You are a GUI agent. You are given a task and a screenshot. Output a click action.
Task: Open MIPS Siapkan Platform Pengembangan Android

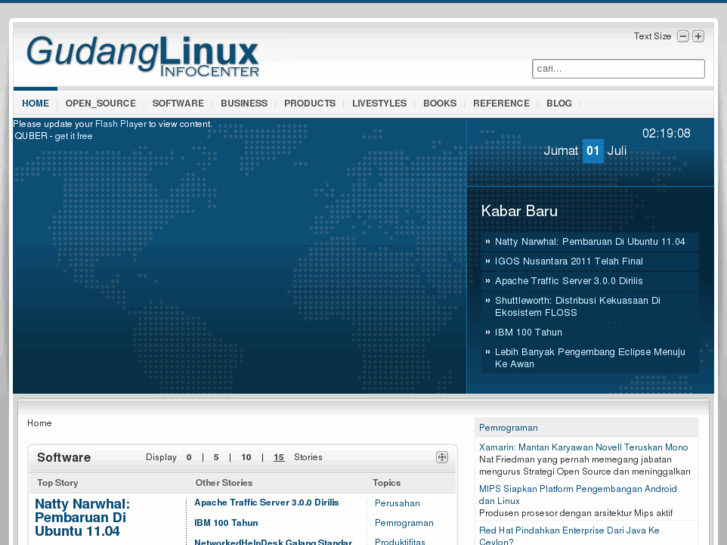578,495
